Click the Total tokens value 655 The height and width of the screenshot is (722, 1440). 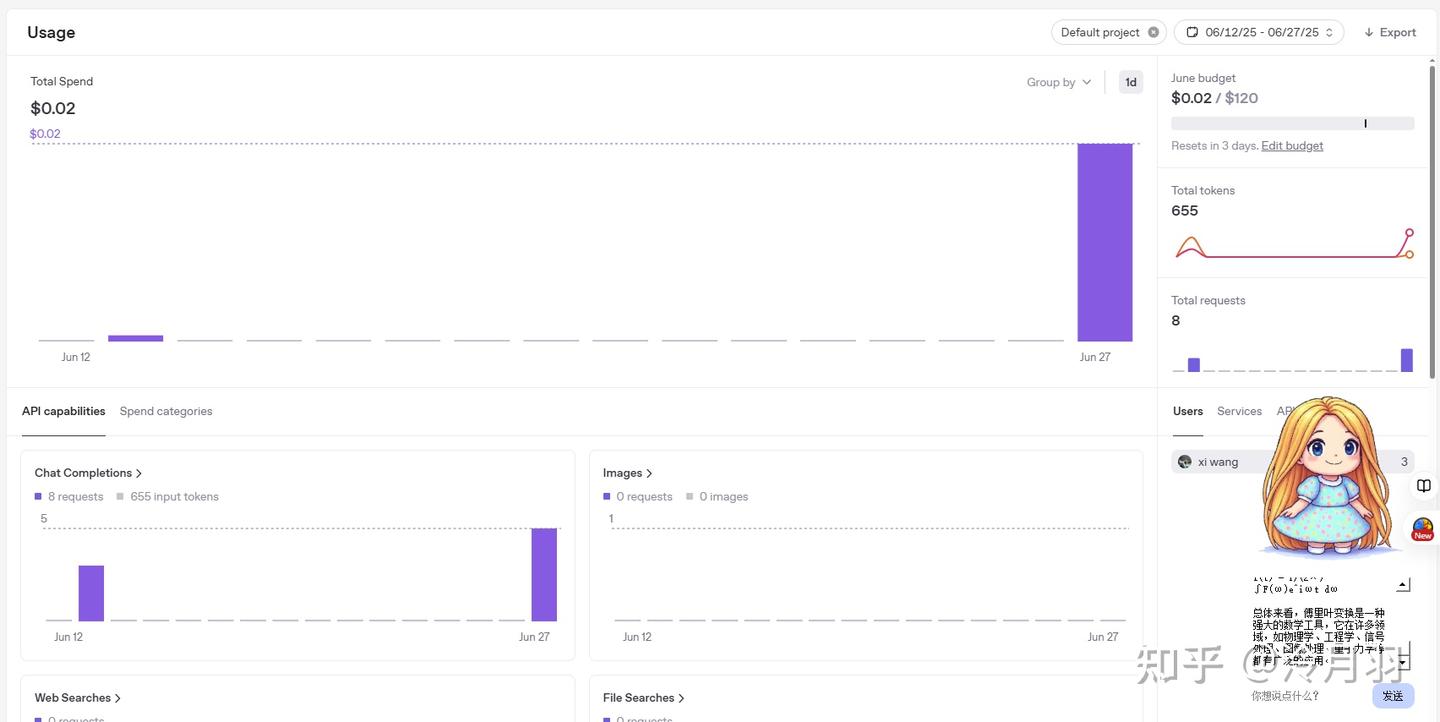(x=1185, y=211)
